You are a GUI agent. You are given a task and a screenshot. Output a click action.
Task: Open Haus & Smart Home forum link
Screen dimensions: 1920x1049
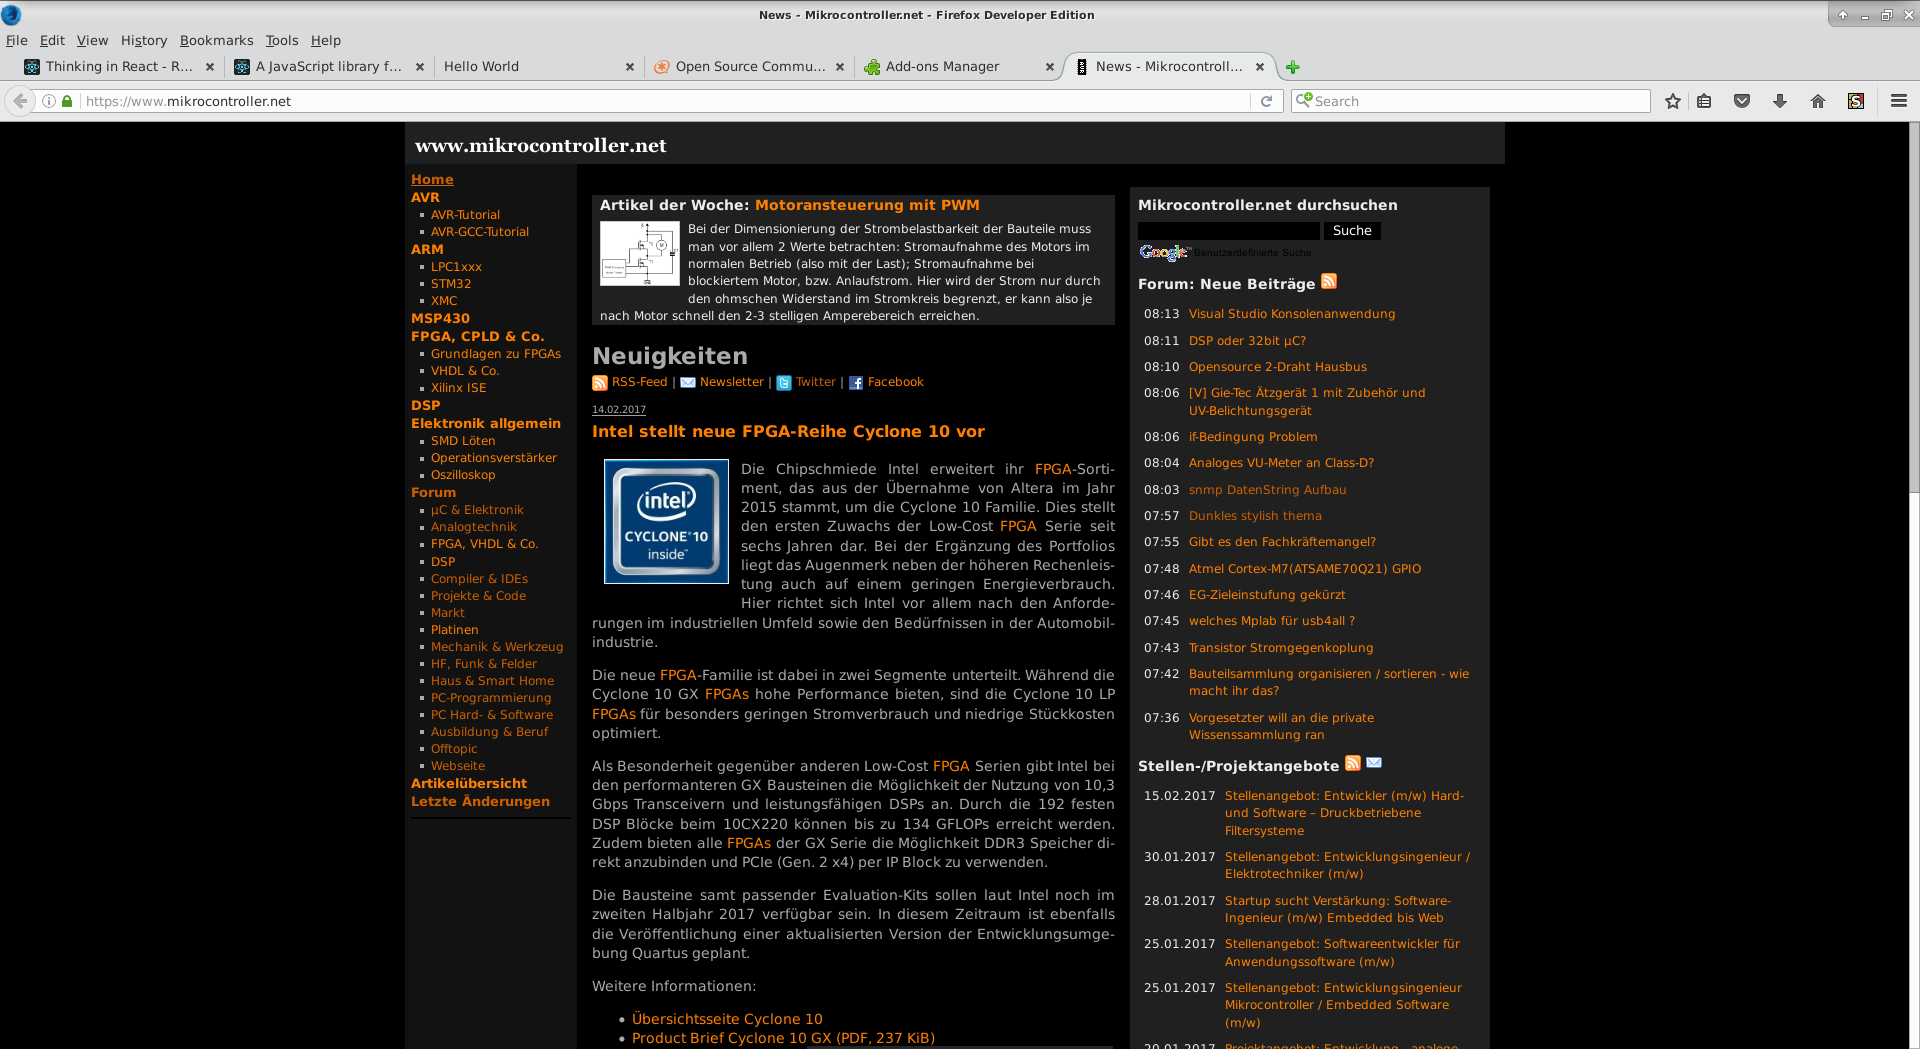point(492,681)
